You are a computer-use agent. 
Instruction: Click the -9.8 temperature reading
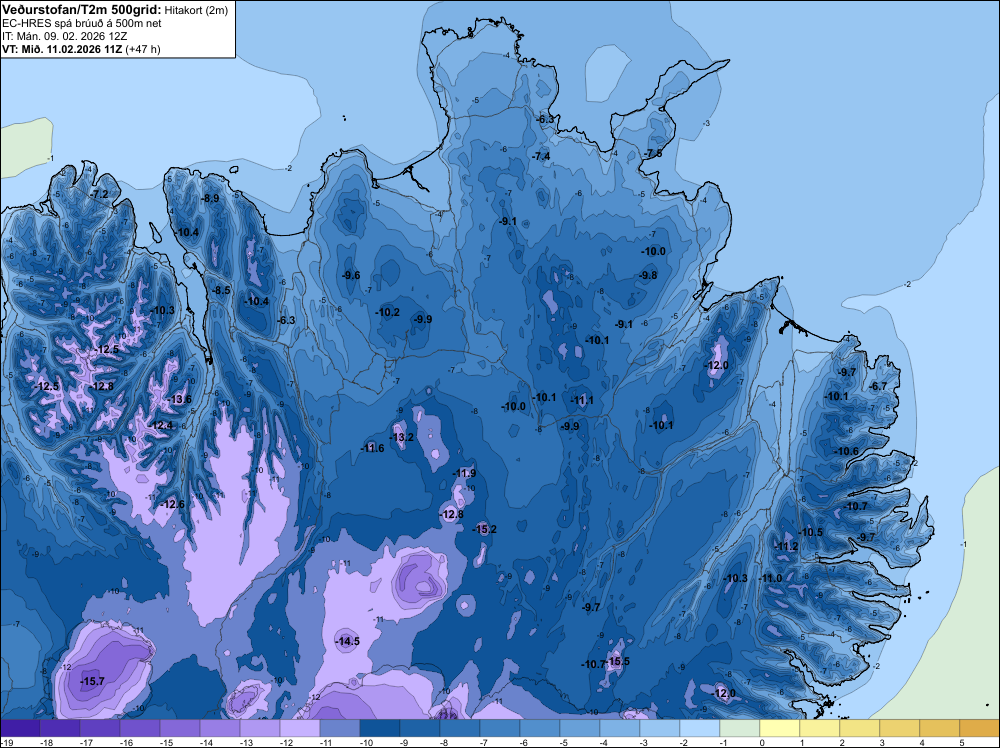coord(648,275)
